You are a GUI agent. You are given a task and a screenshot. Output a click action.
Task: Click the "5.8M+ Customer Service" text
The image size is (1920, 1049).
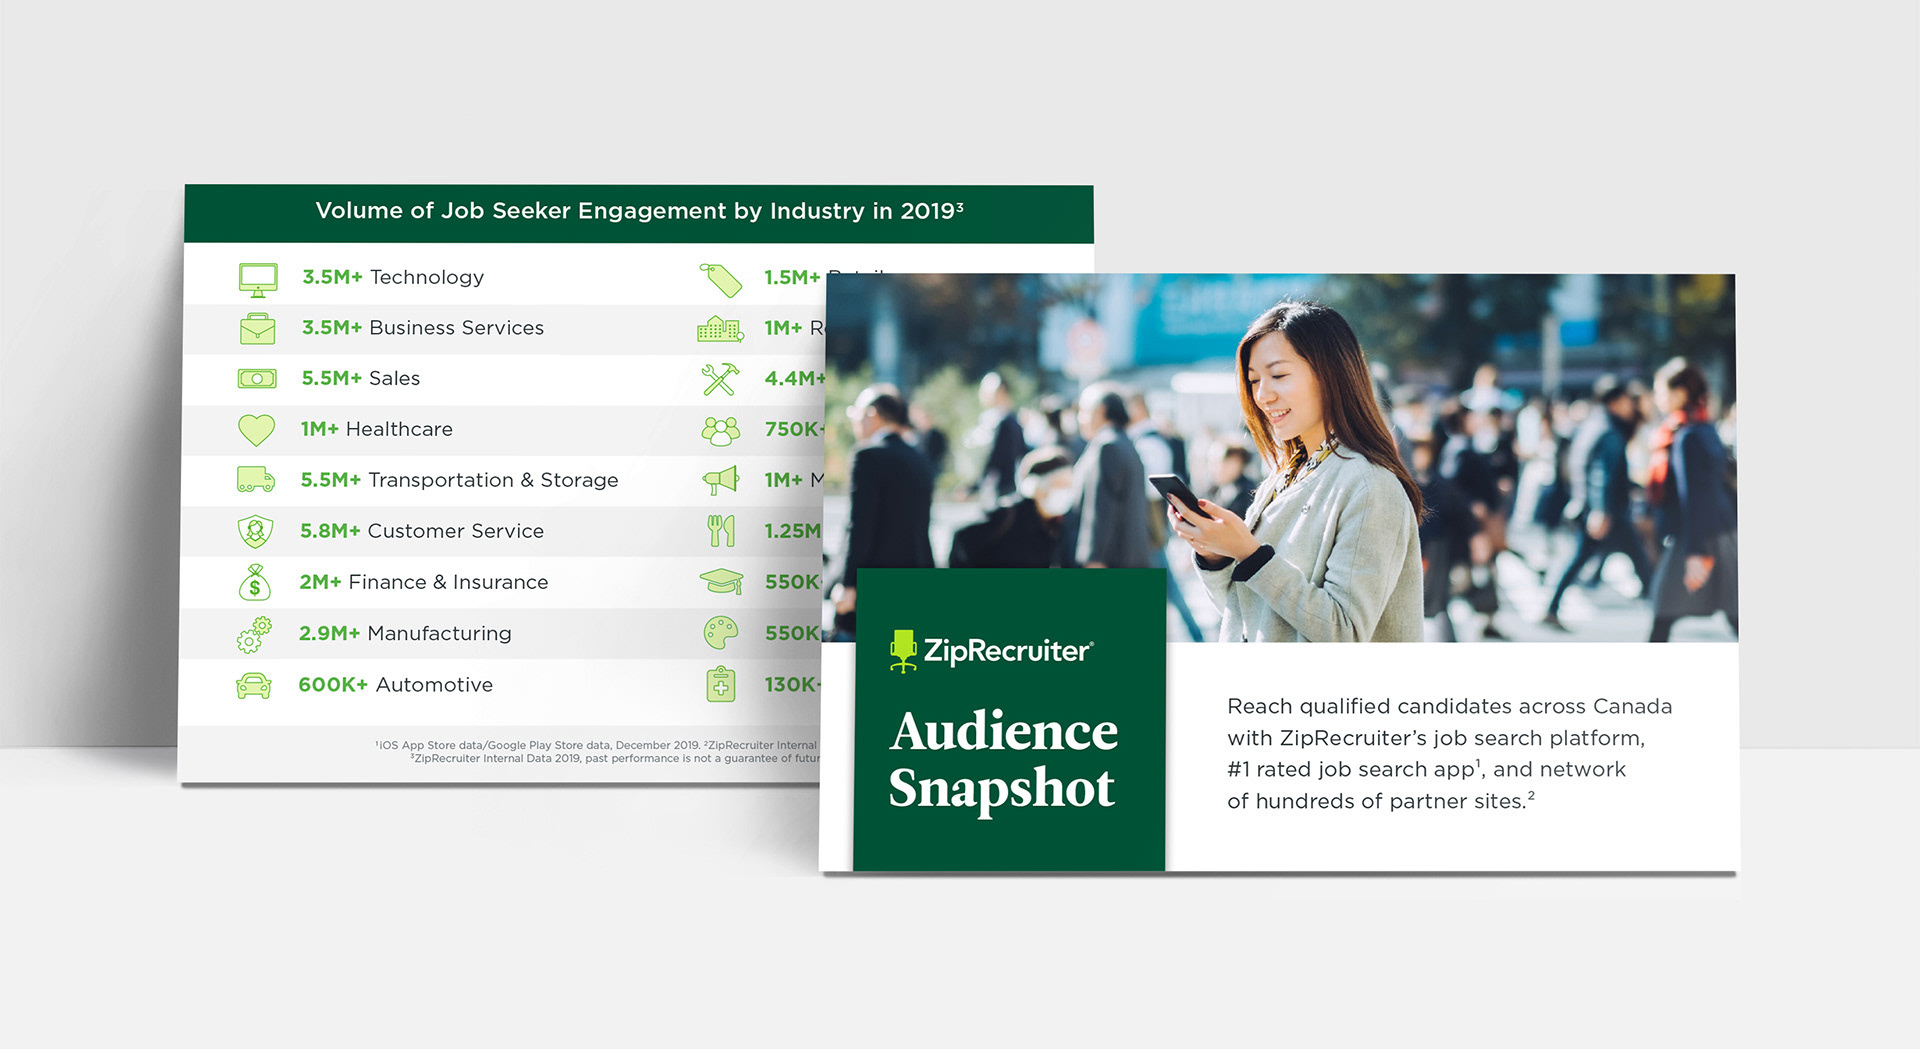click(422, 531)
